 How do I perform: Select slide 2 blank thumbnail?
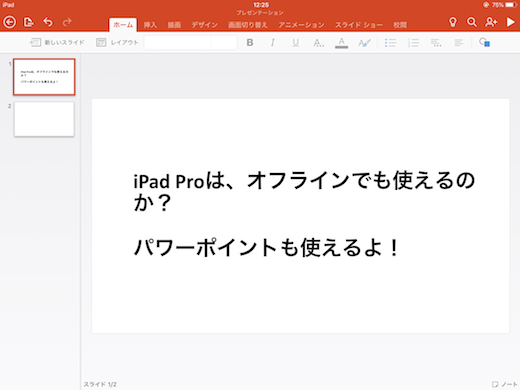(44, 119)
